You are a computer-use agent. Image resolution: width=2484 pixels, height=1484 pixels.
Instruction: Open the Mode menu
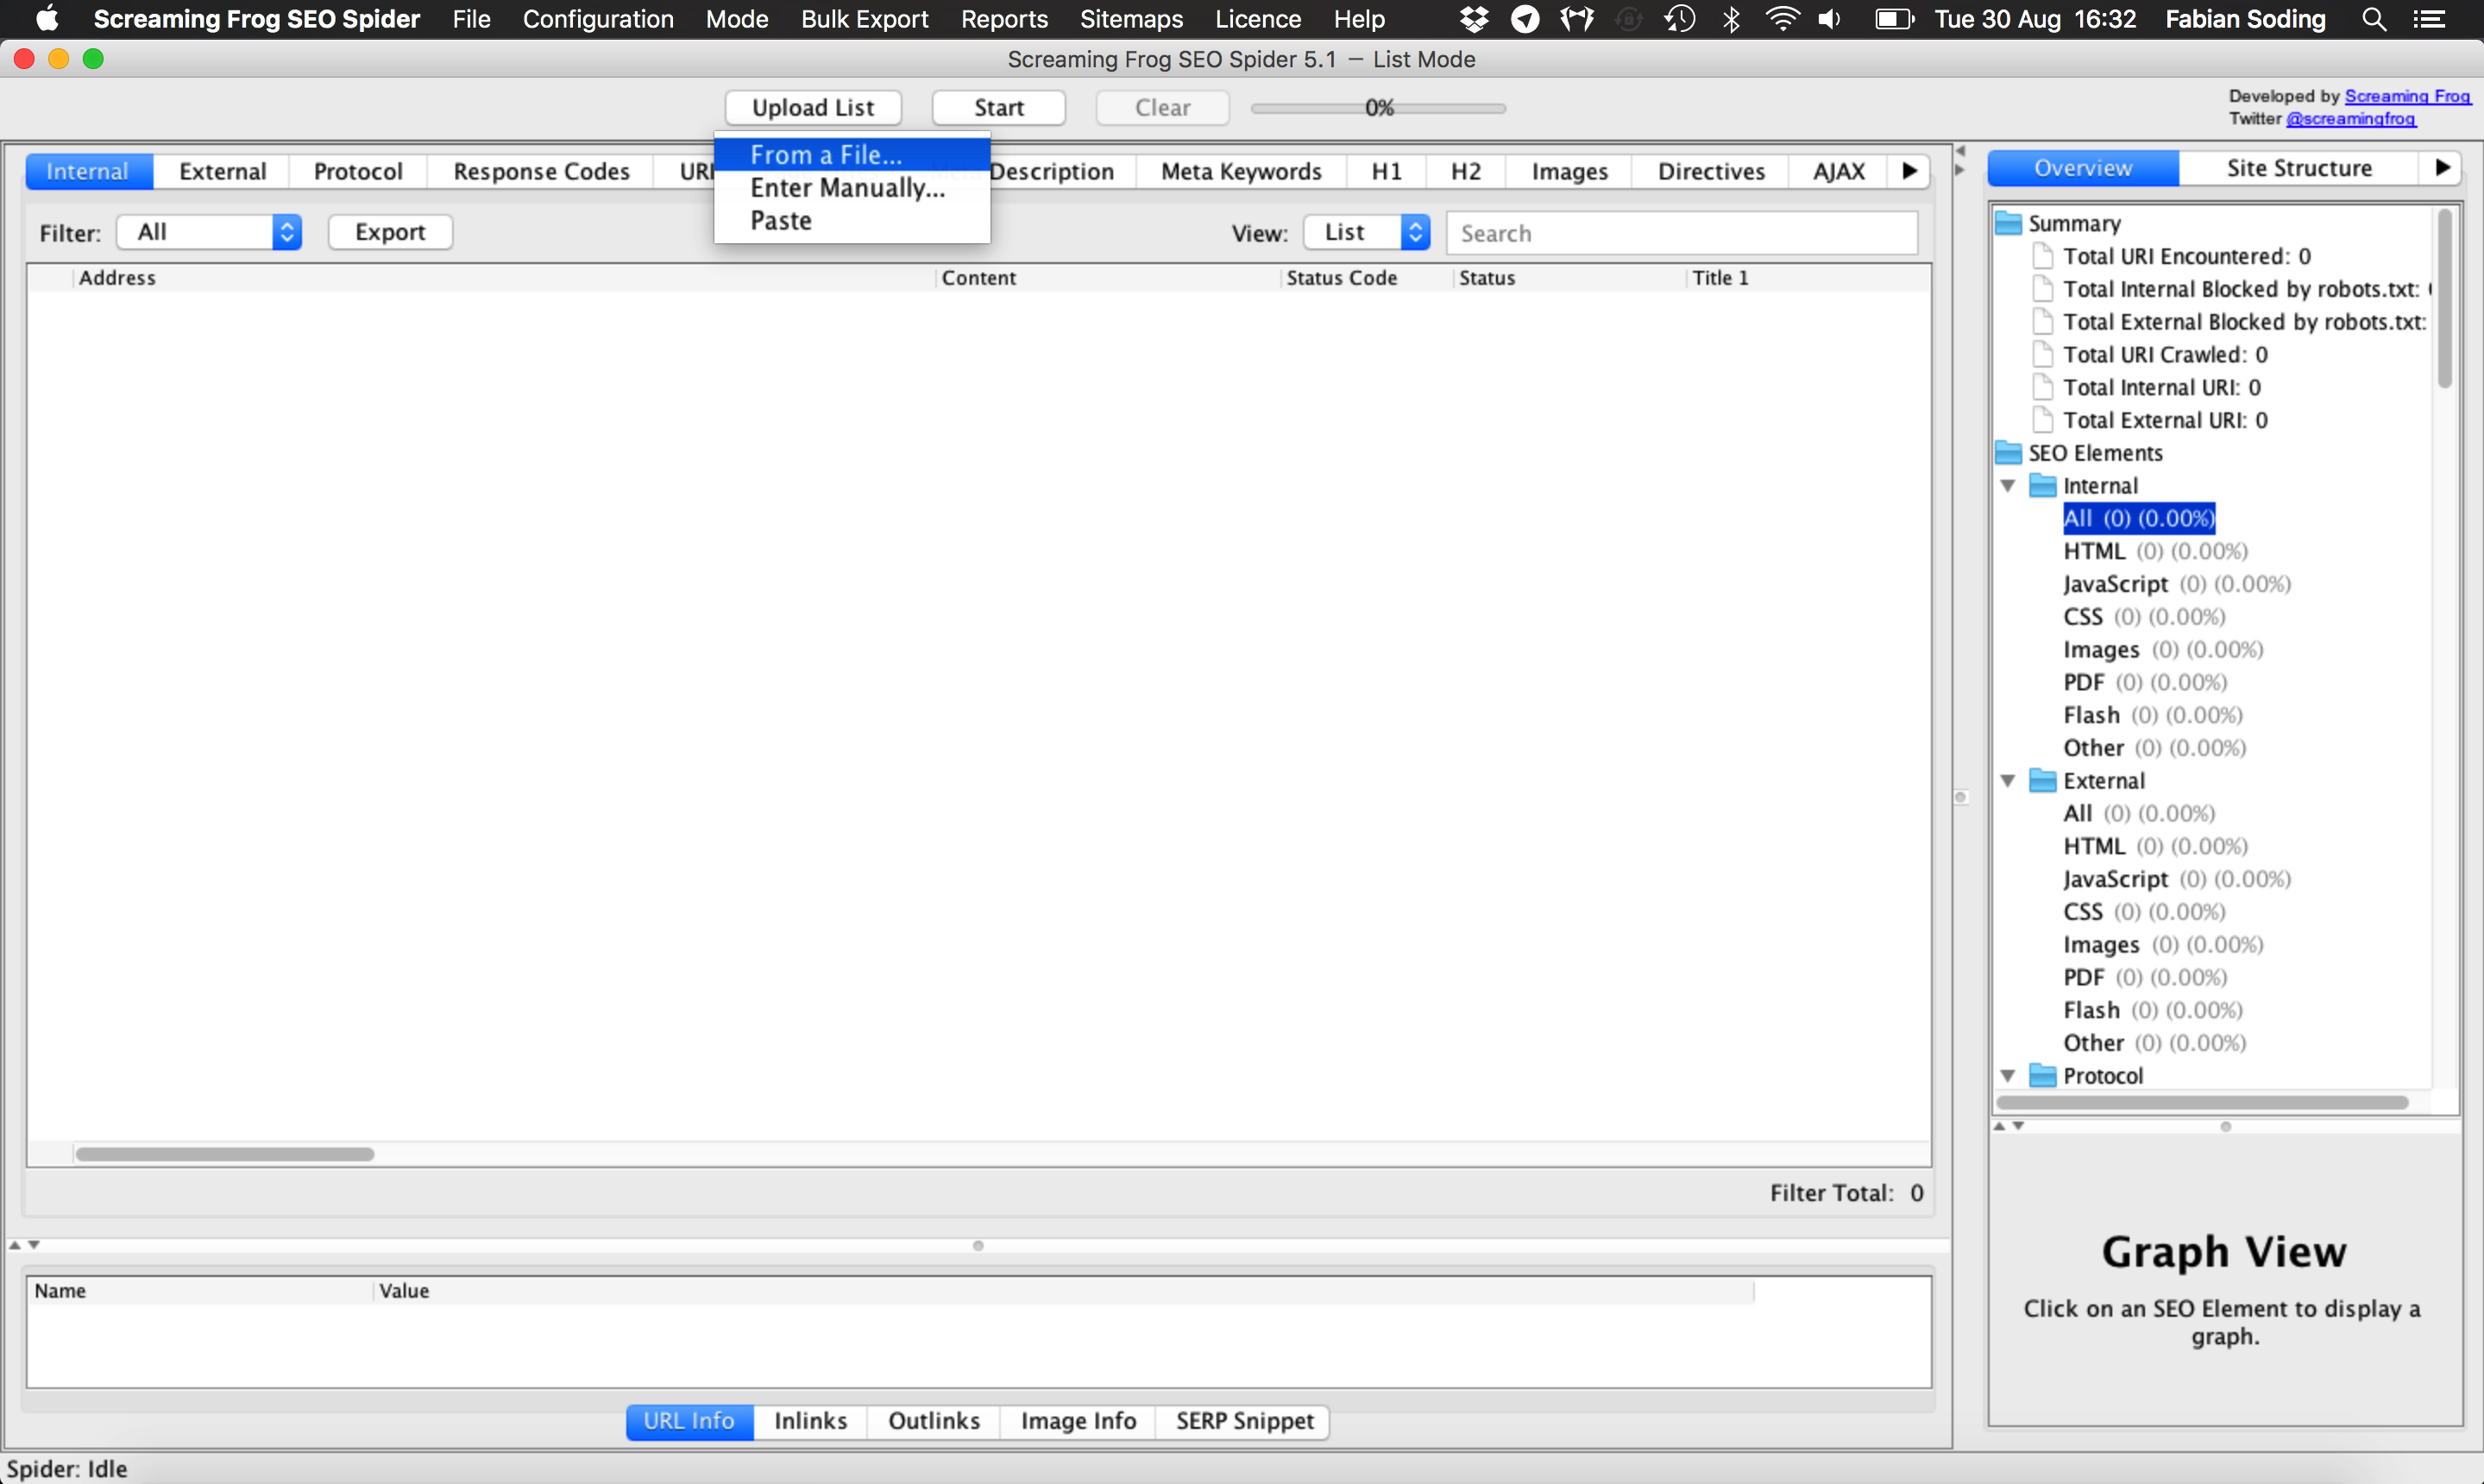tap(737, 19)
